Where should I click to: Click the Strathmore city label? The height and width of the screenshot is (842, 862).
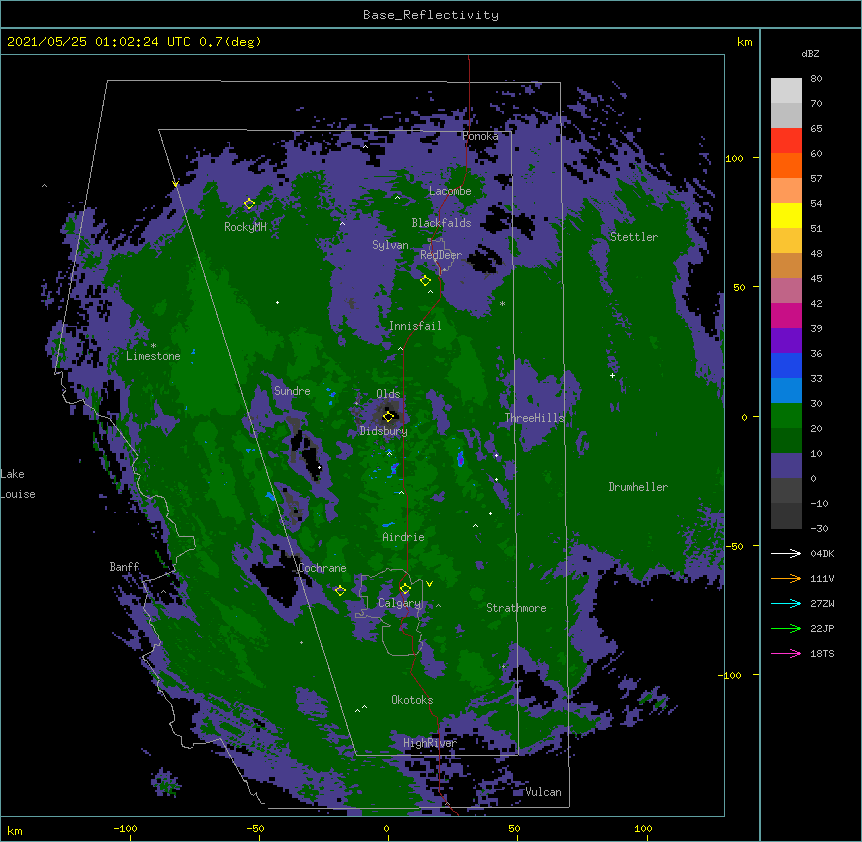point(516,608)
